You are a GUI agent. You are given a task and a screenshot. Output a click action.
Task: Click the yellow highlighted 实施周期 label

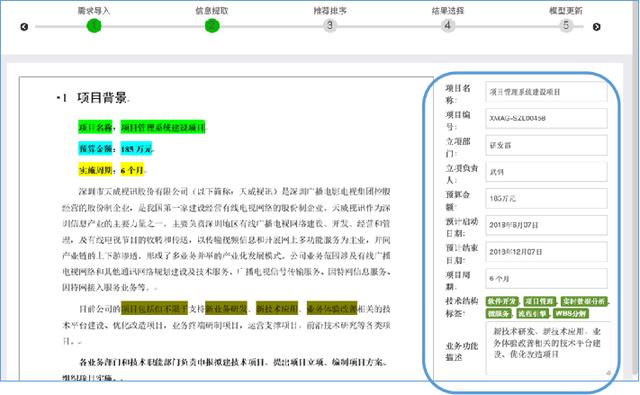tap(96, 169)
